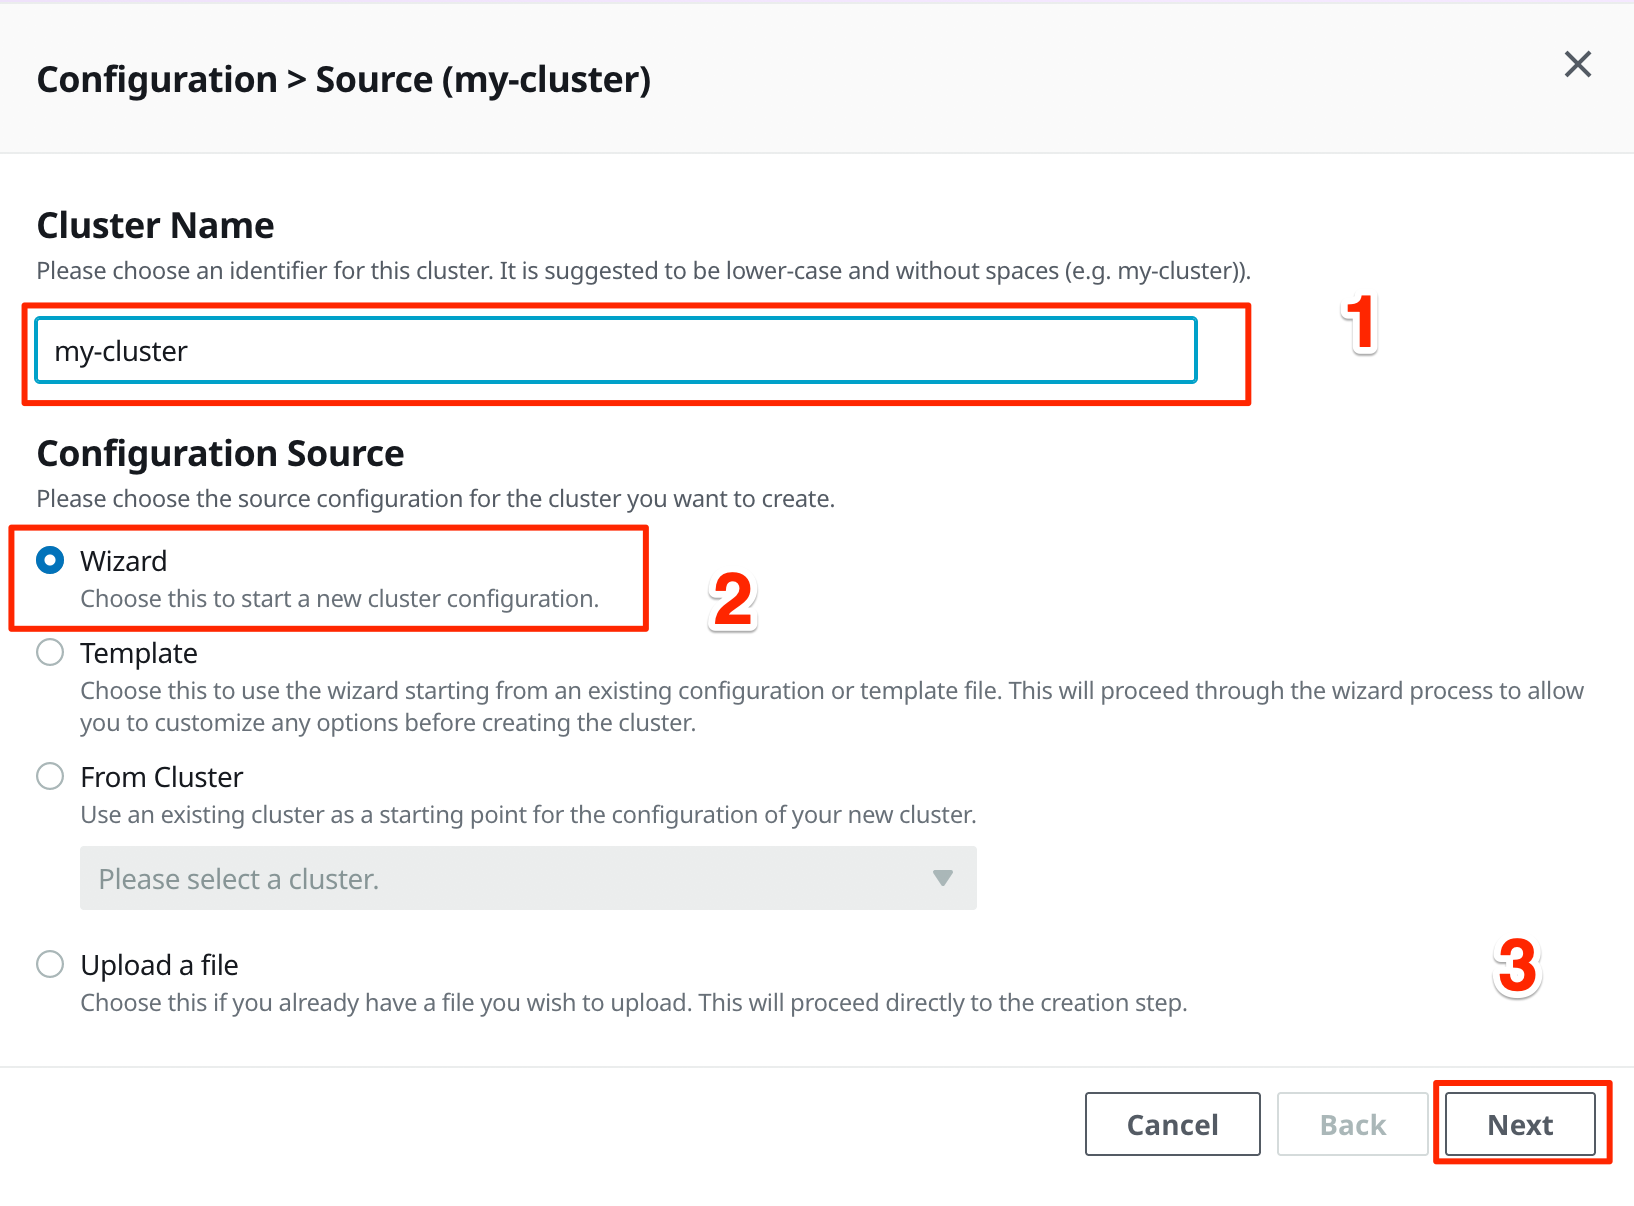Click the "Upload a file" option label text
Viewport: 1634px width, 1206px height.
[159, 965]
